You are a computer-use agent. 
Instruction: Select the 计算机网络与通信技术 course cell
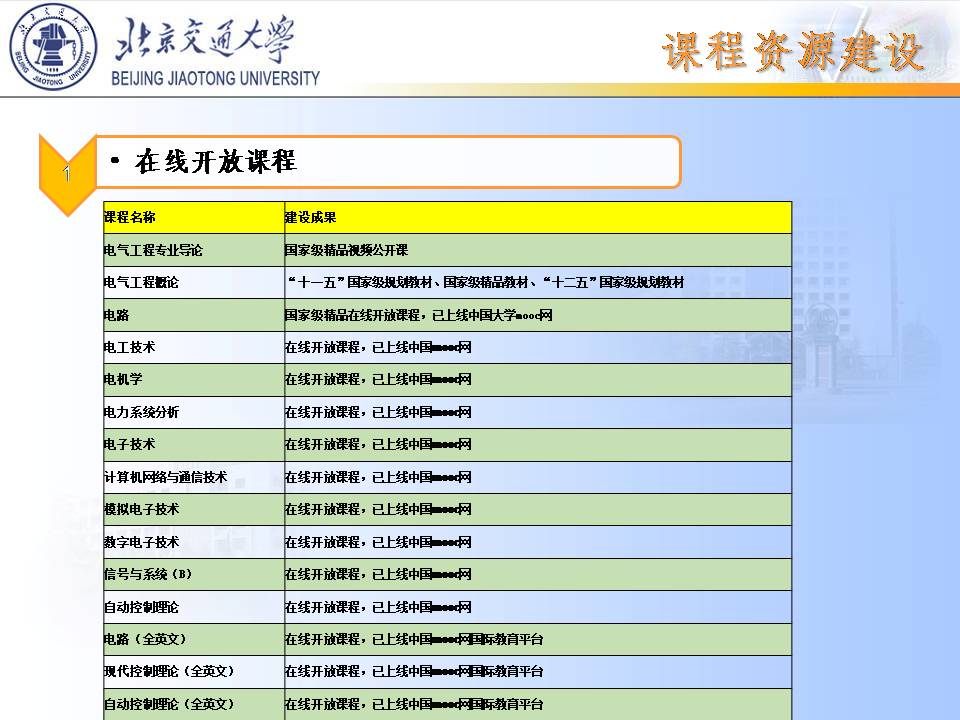point(165,477)
